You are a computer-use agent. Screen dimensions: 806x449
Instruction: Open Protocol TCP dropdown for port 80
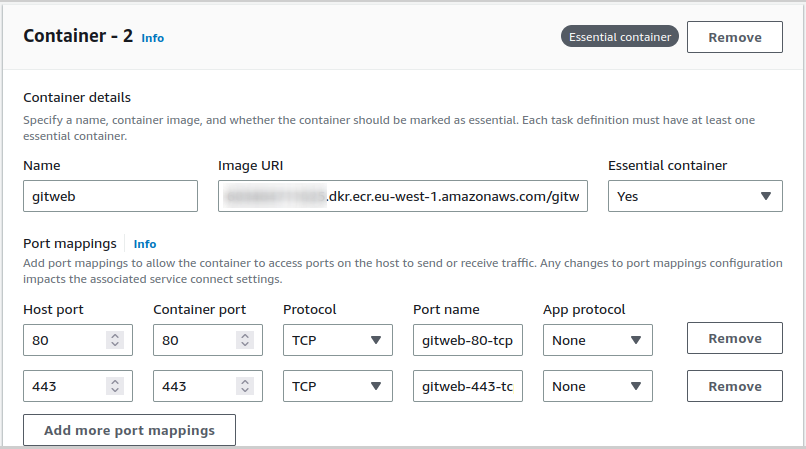tap(337, 340)
